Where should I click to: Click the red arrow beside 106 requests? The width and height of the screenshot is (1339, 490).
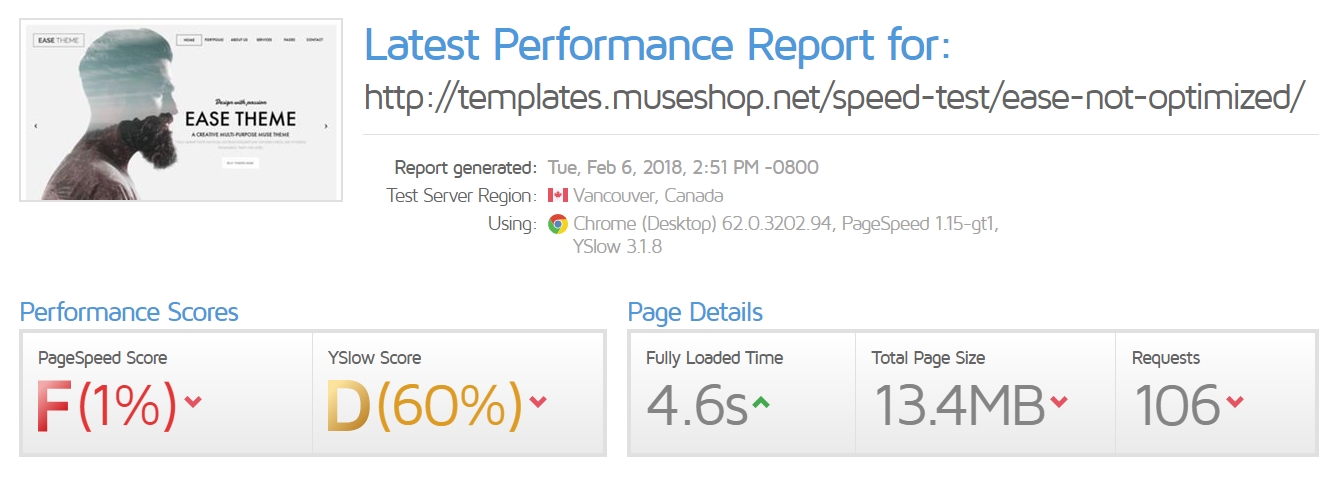[x=1235, y=402]
